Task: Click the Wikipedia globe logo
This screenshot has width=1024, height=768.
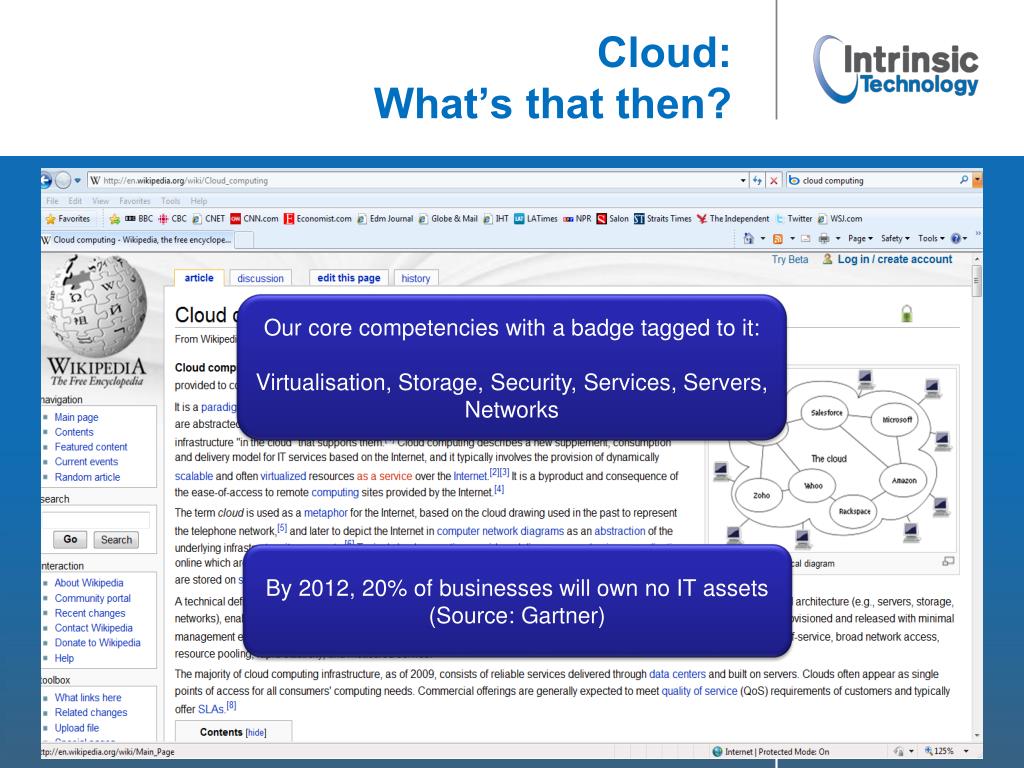Action: (x=97, y=307)
